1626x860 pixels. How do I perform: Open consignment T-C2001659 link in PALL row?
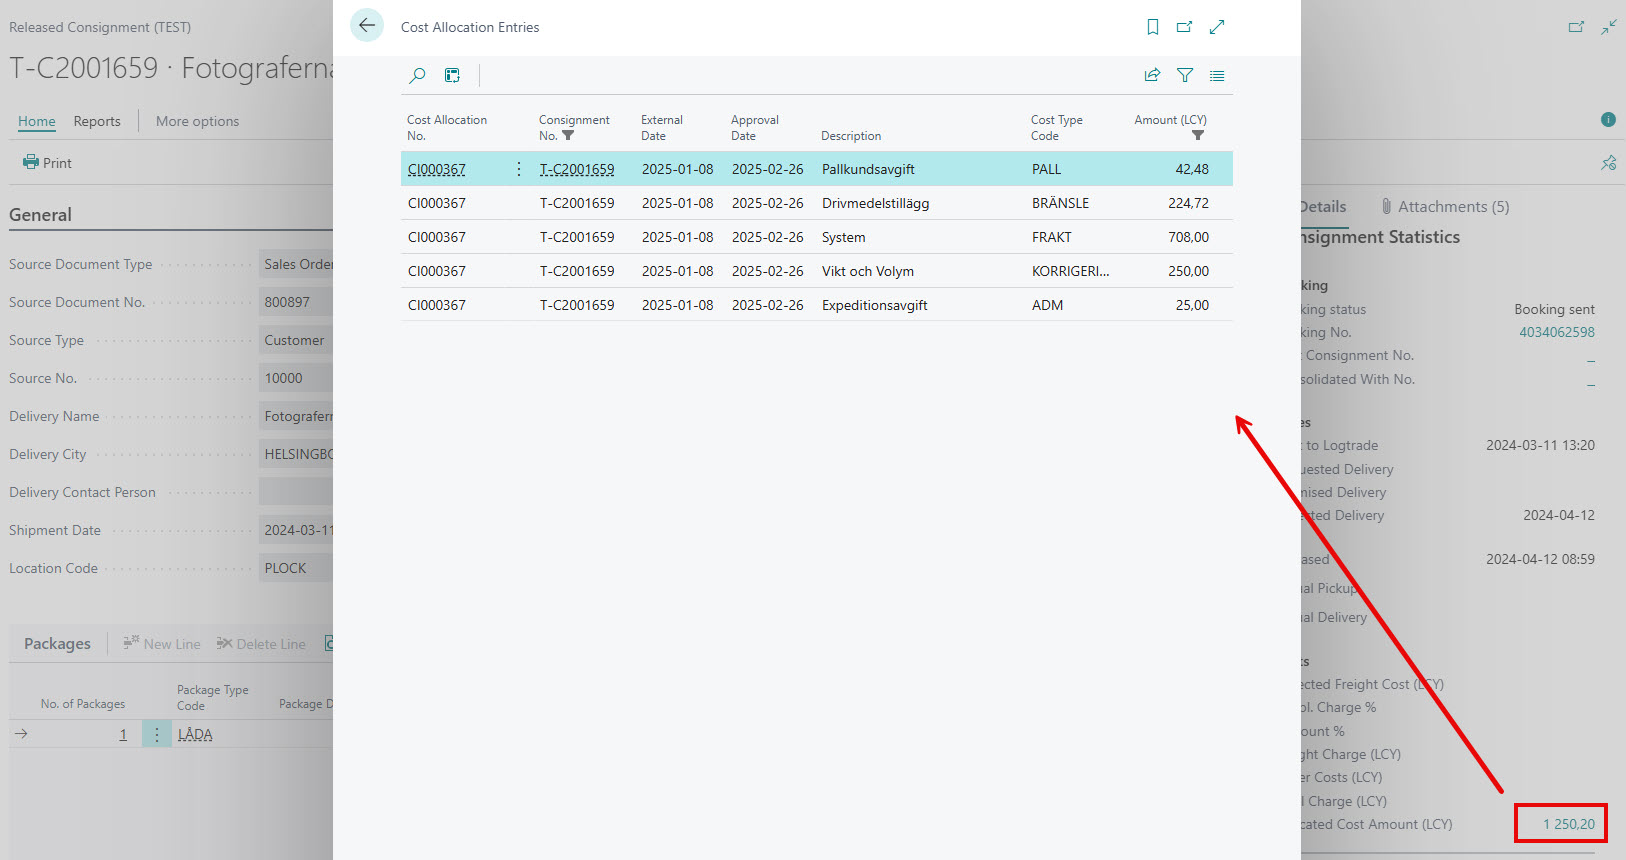coord(577,169)
